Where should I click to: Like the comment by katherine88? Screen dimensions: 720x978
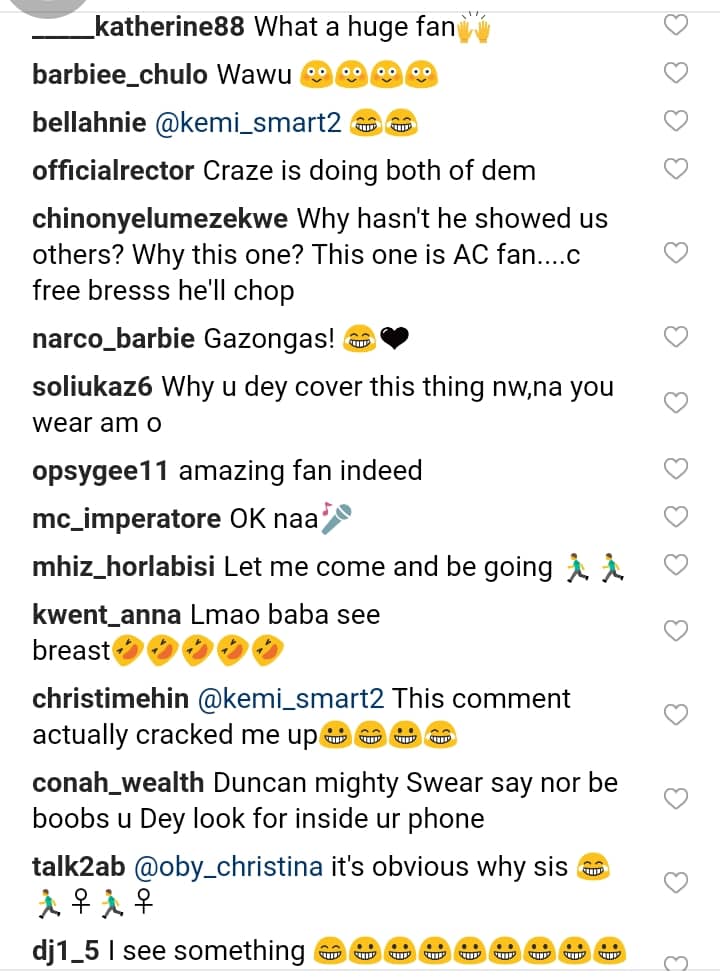pos(677,26)
